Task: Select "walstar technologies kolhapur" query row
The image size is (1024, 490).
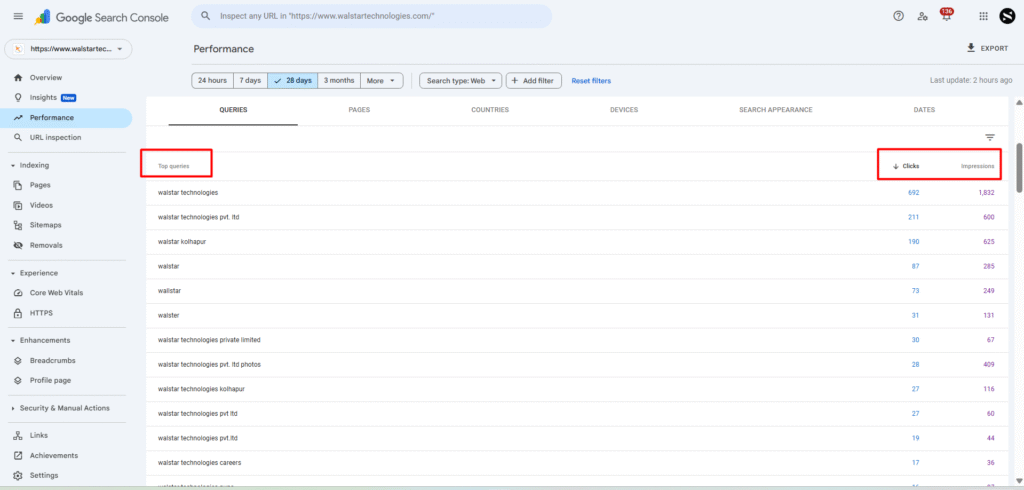Action: click(577, 389)
